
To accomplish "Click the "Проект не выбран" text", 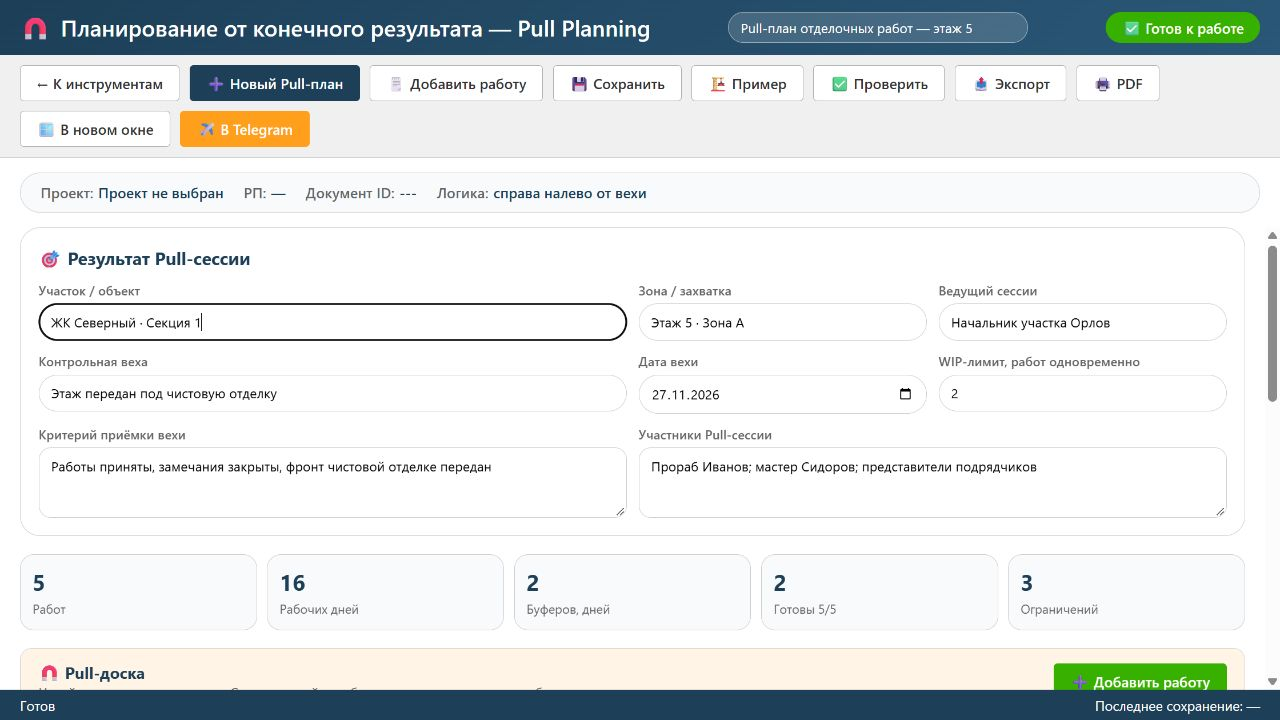I will tap(161, 193).
